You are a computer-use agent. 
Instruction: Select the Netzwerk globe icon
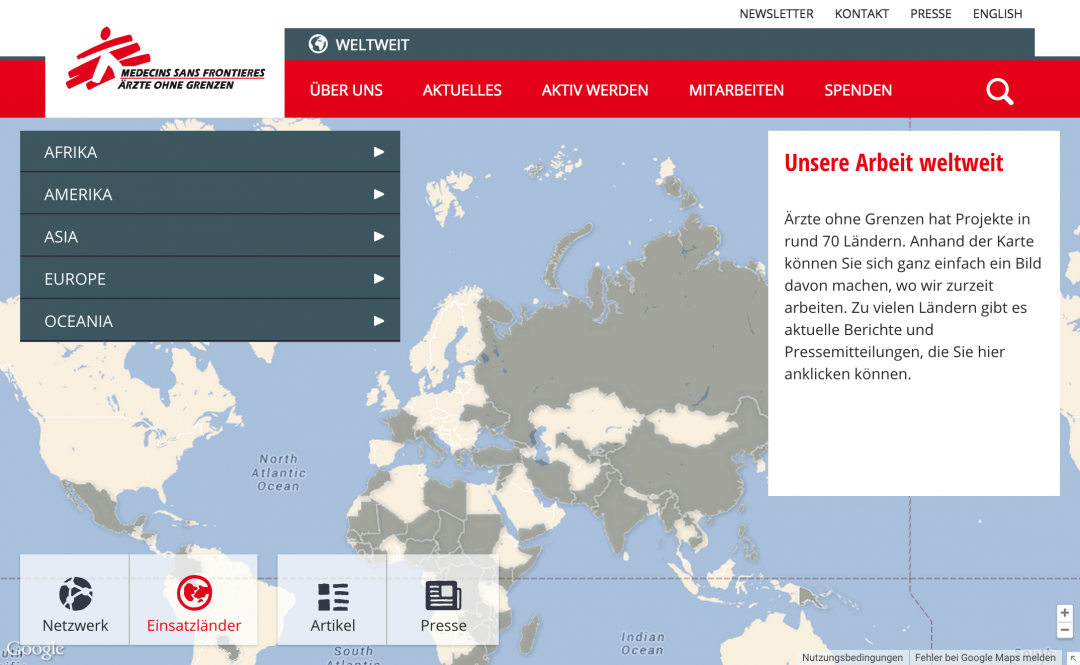75,594
